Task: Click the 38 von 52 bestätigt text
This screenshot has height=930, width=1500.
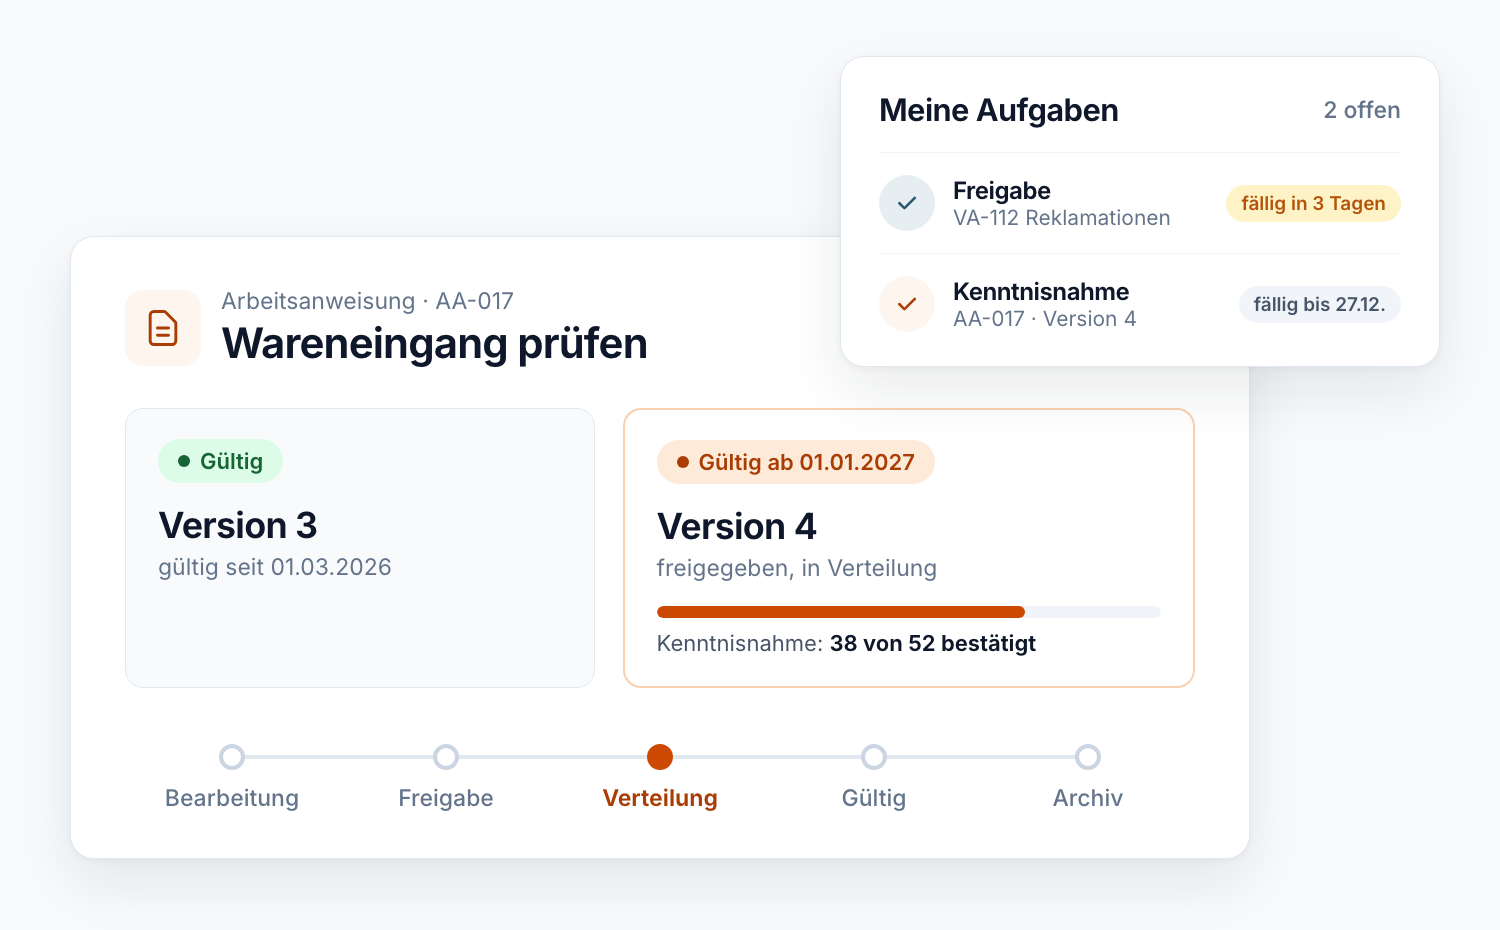Action: [933, 643]
